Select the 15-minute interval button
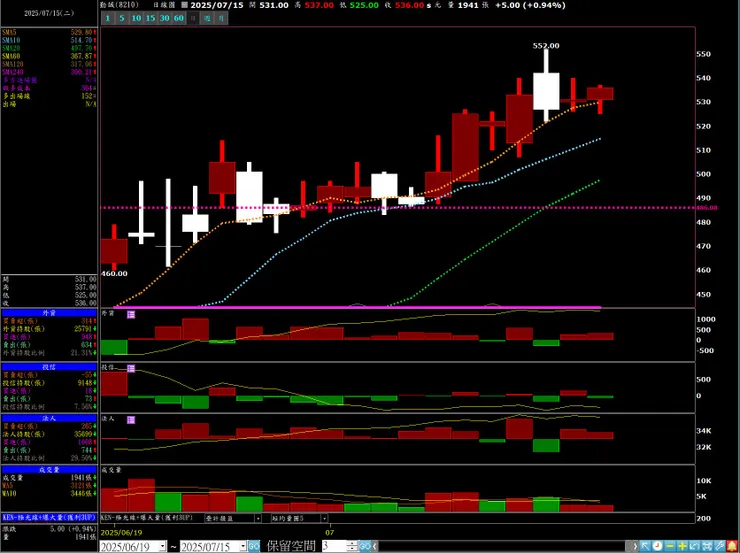This screenshot has height=553, width=740. pyautogui.click(x=150, y=18)
